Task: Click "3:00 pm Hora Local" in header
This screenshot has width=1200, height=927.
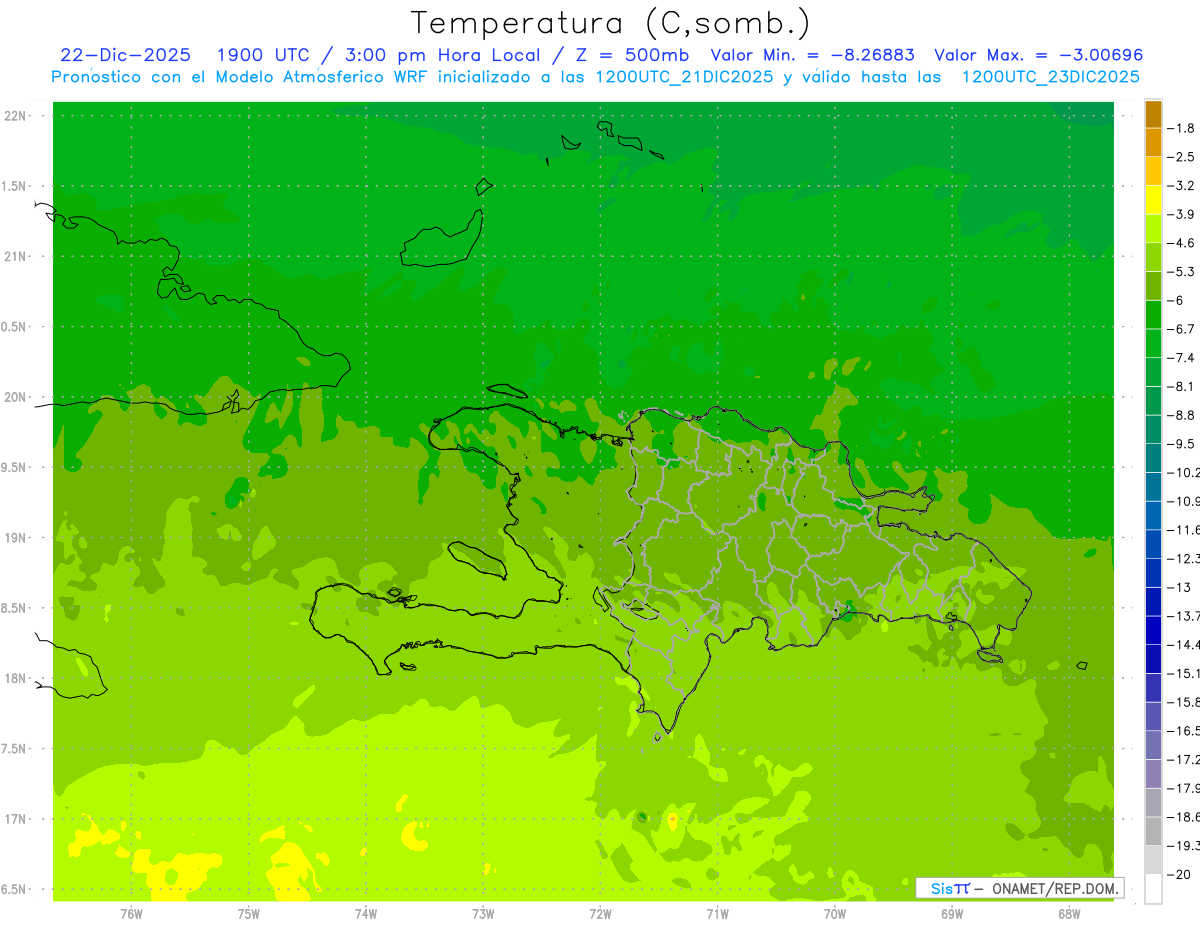Action: click(x=443, y=55)
